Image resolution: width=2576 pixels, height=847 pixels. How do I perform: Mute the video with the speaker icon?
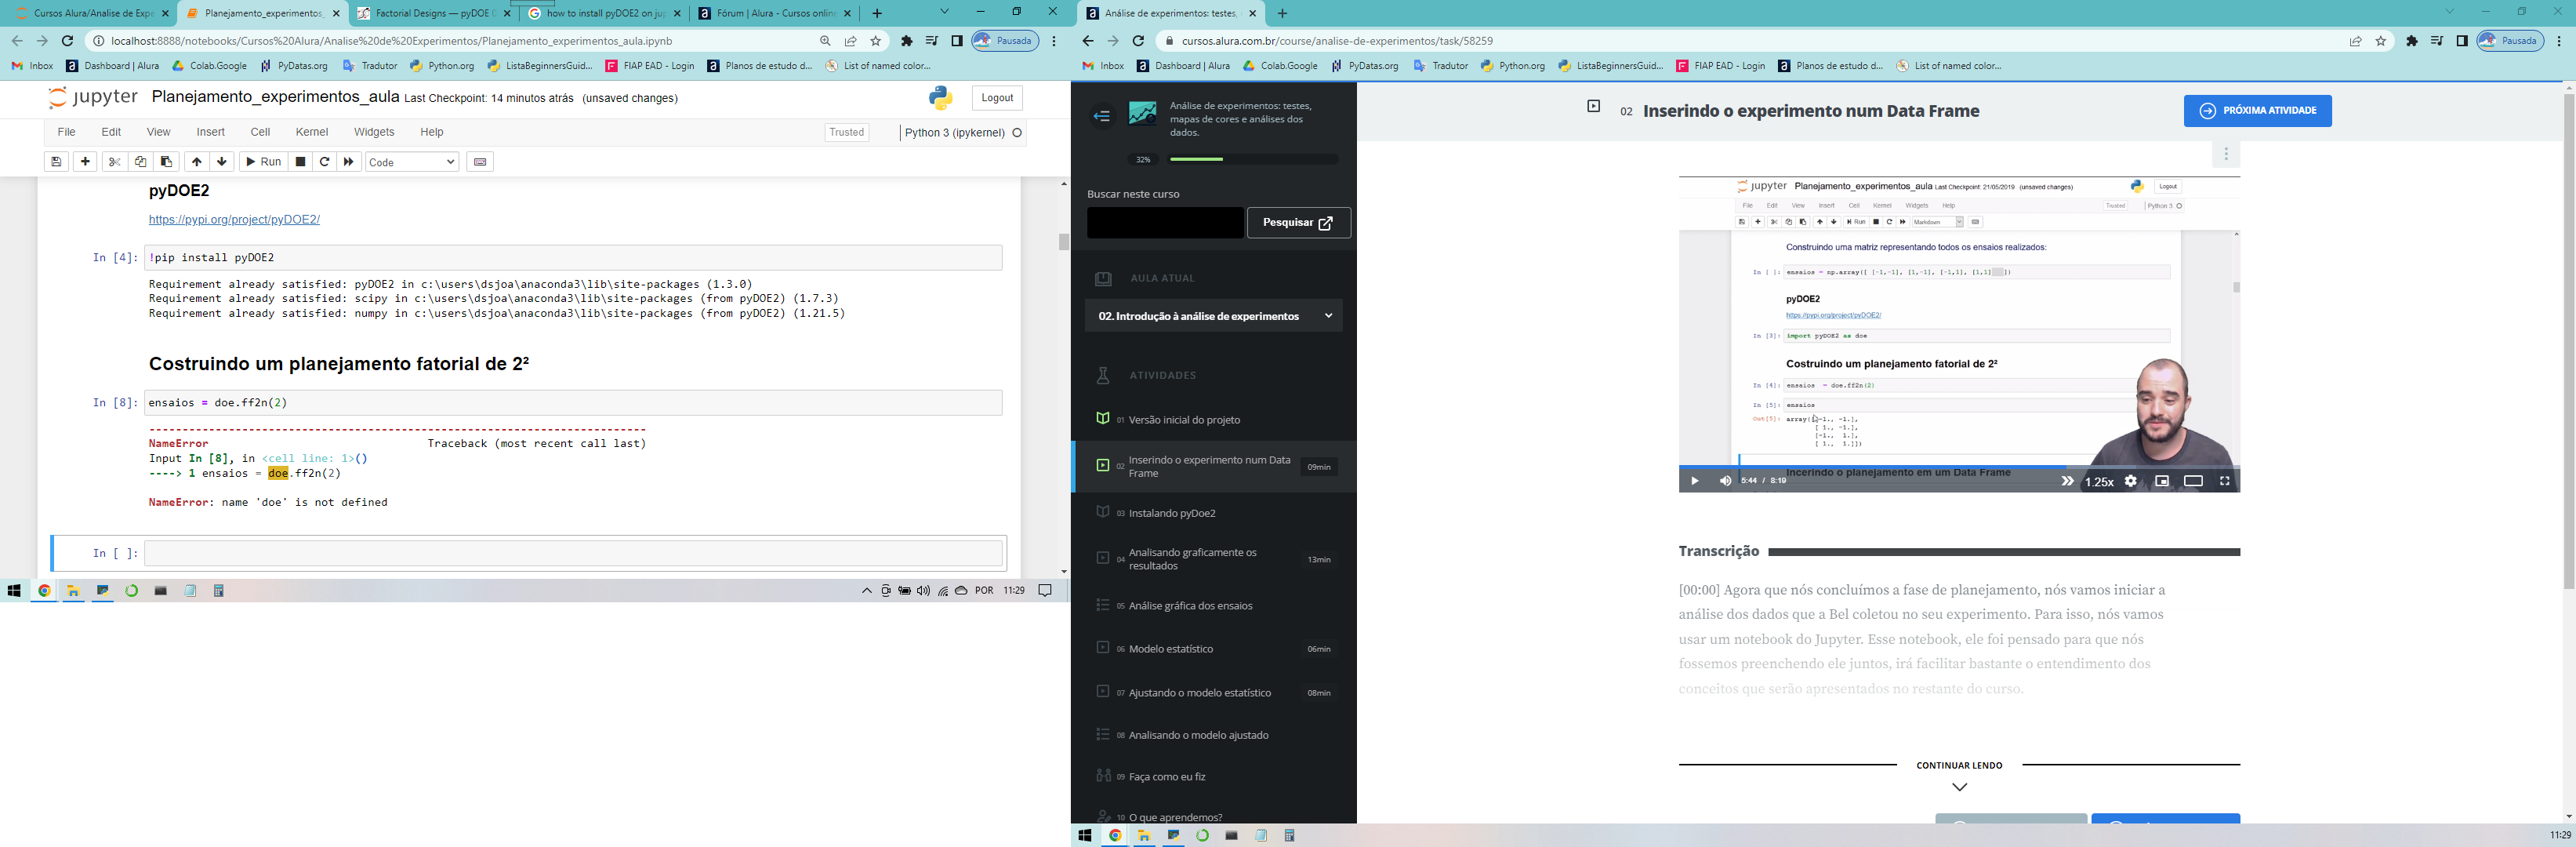(x=1725, y=481)
